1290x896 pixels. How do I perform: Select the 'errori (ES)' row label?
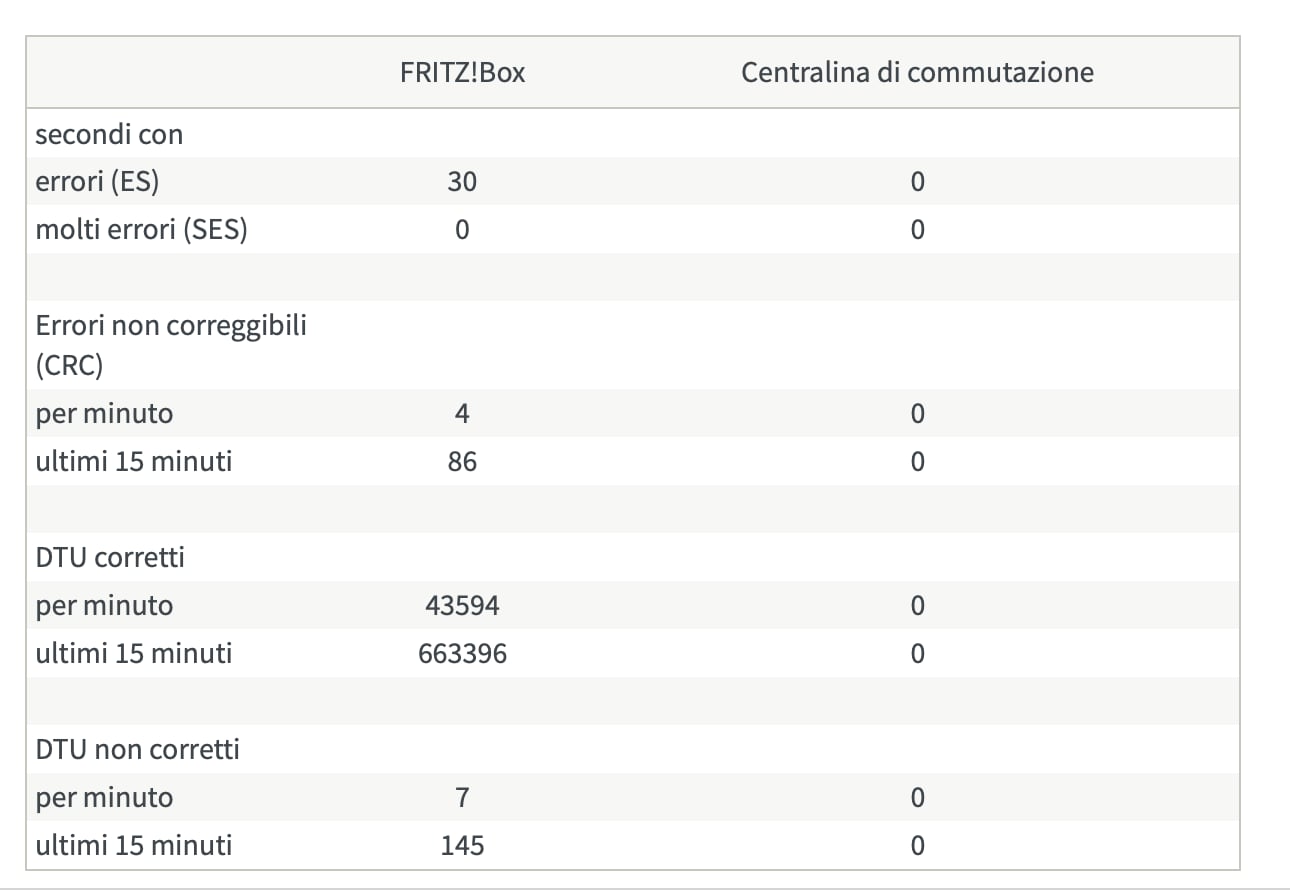[x=97, y=182]
